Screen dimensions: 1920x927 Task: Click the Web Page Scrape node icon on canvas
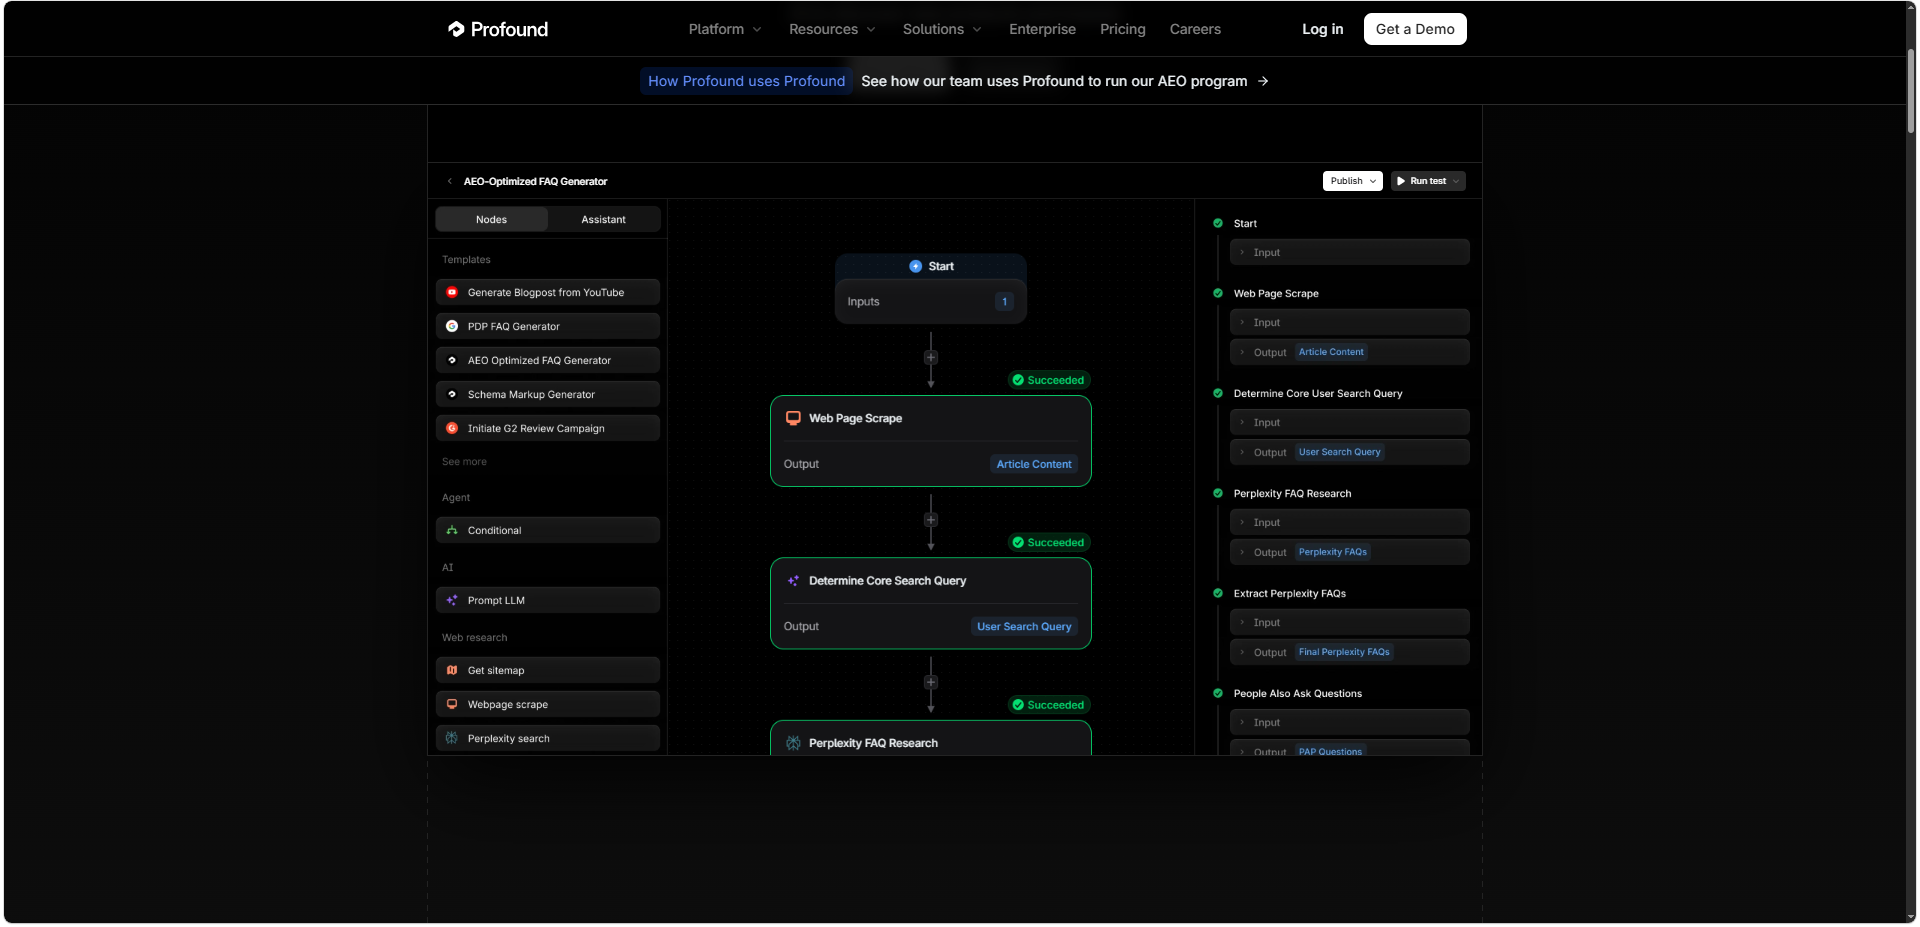[793, 418]
